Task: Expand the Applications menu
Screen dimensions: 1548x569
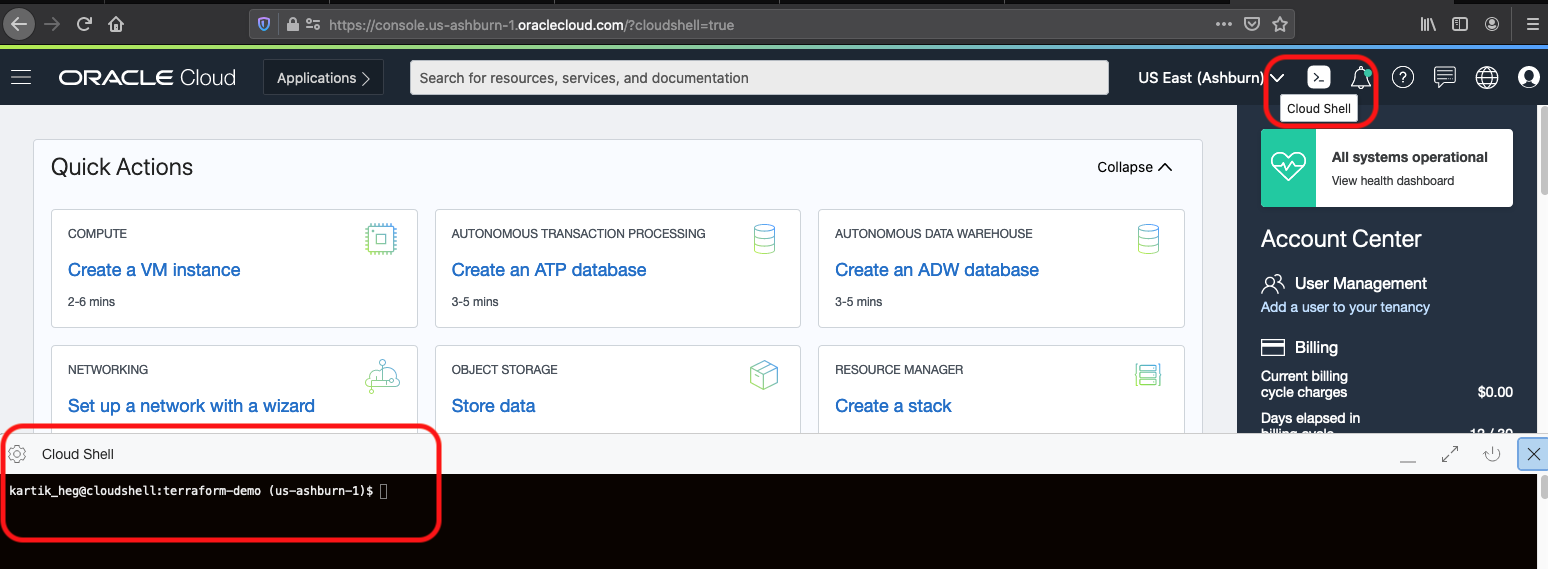Action: point(323,77)
